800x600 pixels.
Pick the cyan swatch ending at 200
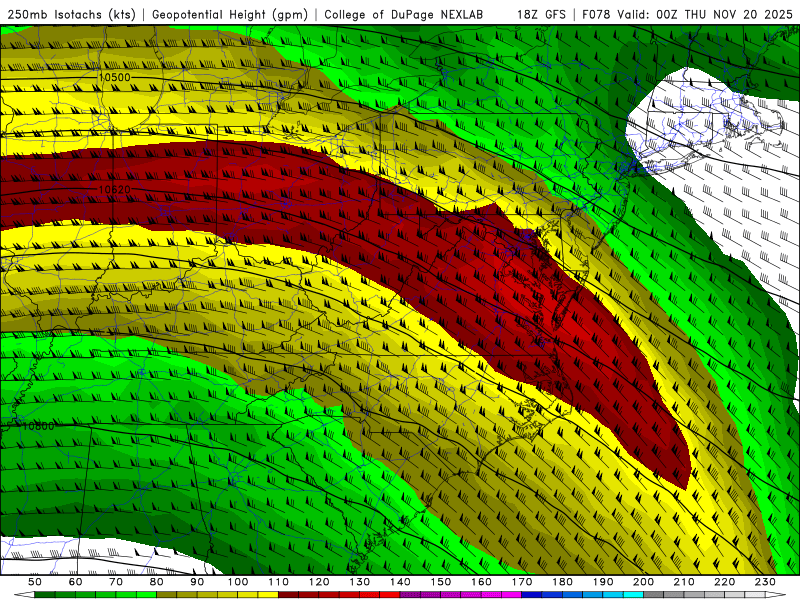coord(633,594)
